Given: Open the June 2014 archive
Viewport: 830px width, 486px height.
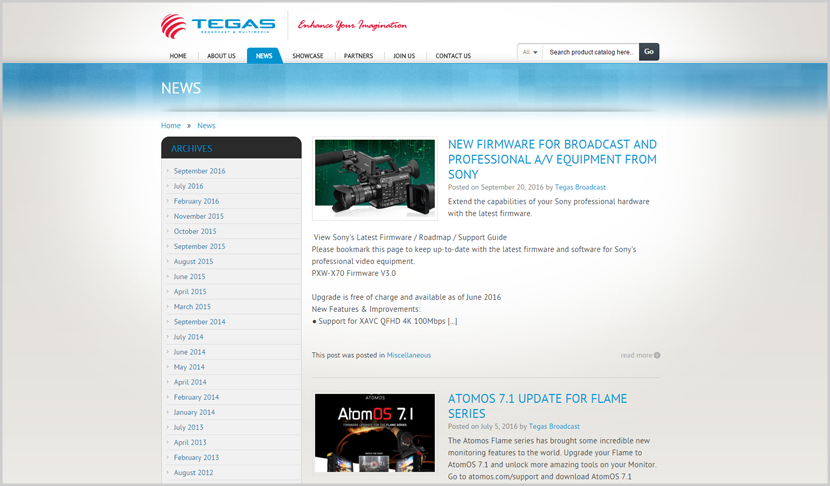Looking at the screenshot, I should (189, 352).
